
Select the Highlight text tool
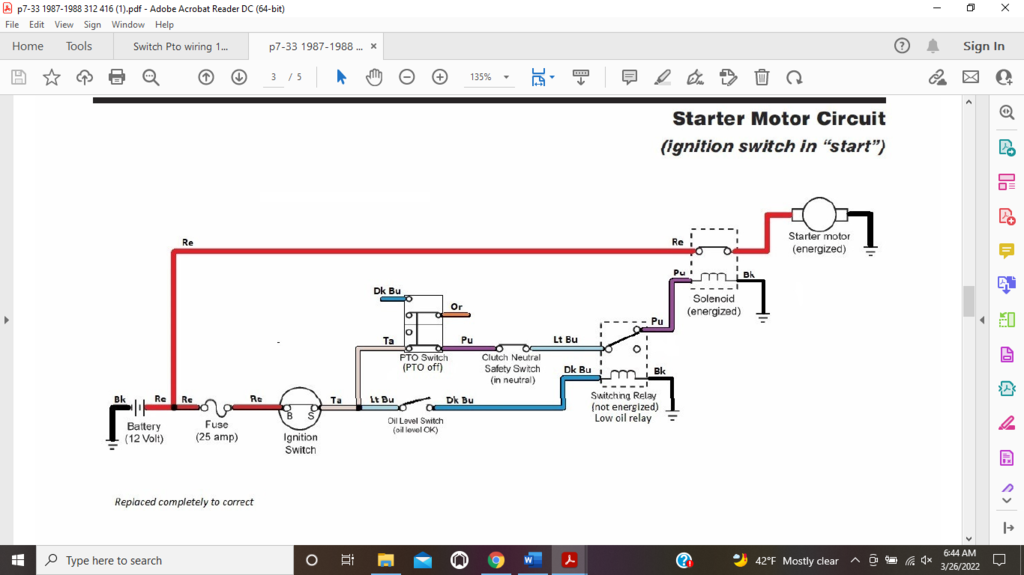click(662, 77)
